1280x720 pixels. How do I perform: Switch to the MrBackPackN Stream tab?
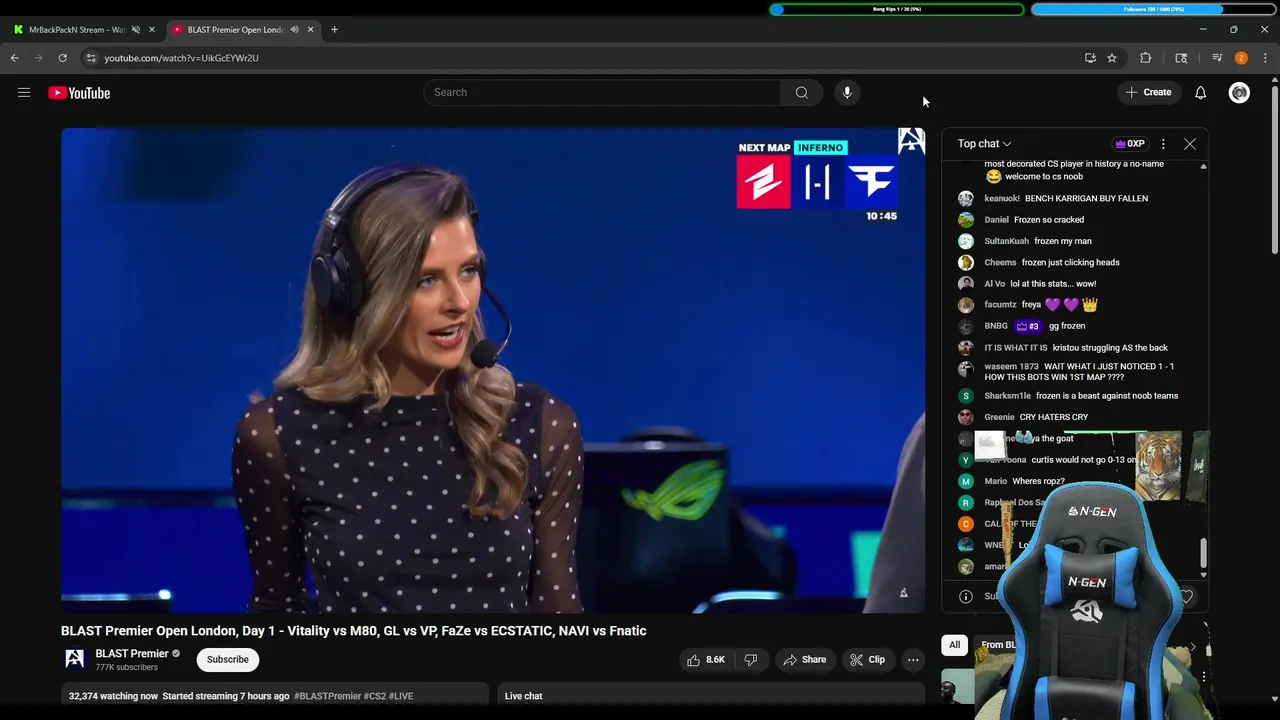pos(75,30)
